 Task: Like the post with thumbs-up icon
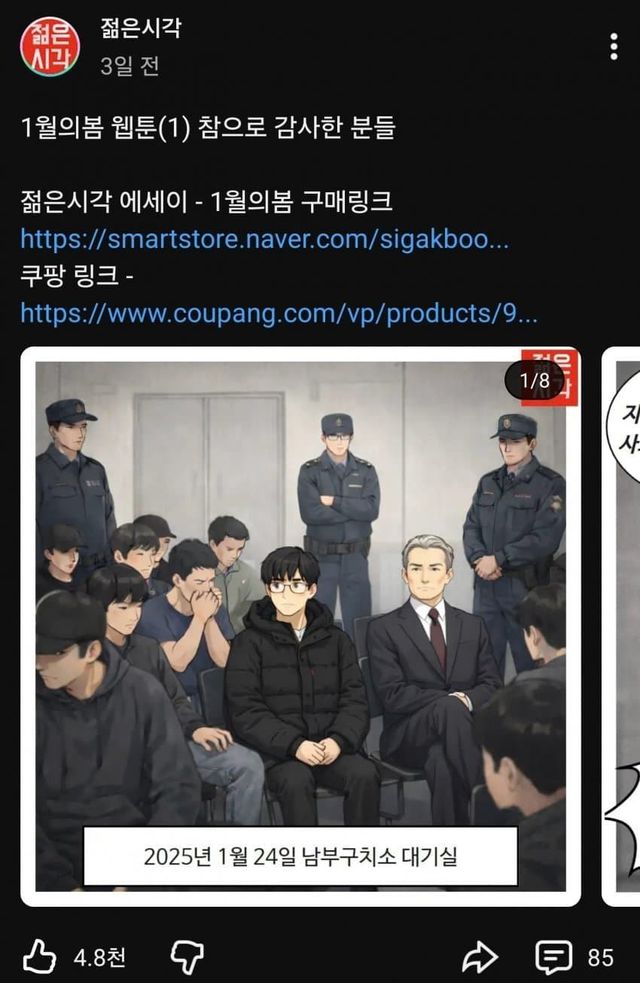[x=39, y=956]
